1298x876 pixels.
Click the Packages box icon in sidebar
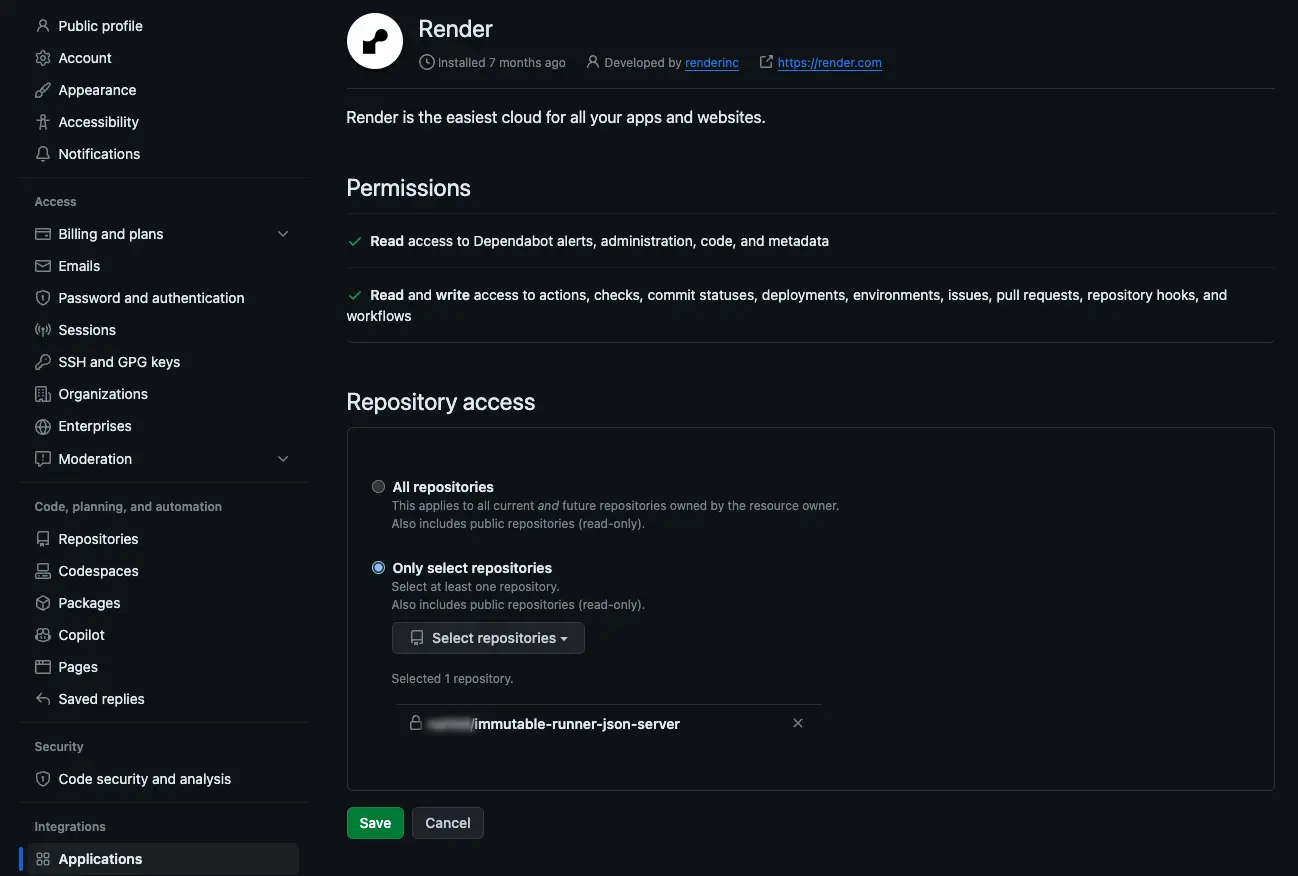point(42,602)
